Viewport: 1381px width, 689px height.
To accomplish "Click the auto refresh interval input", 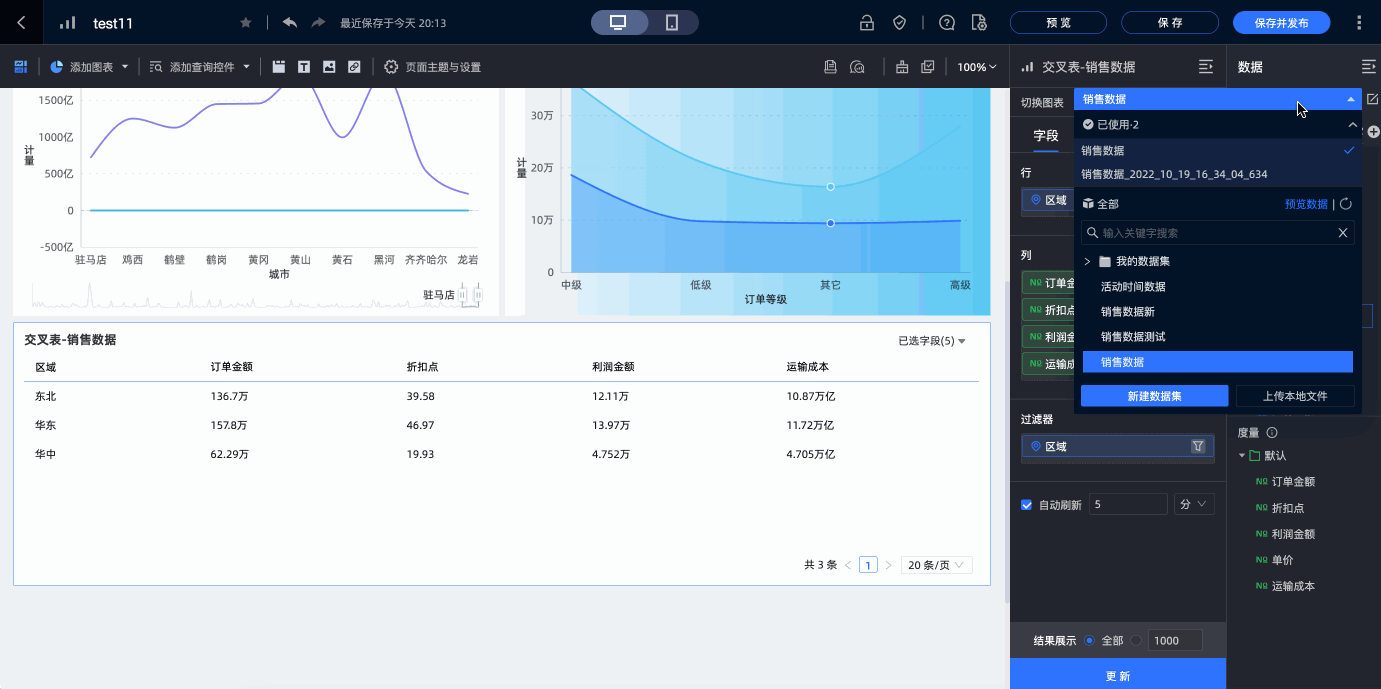I will (x=1127, y=505).
